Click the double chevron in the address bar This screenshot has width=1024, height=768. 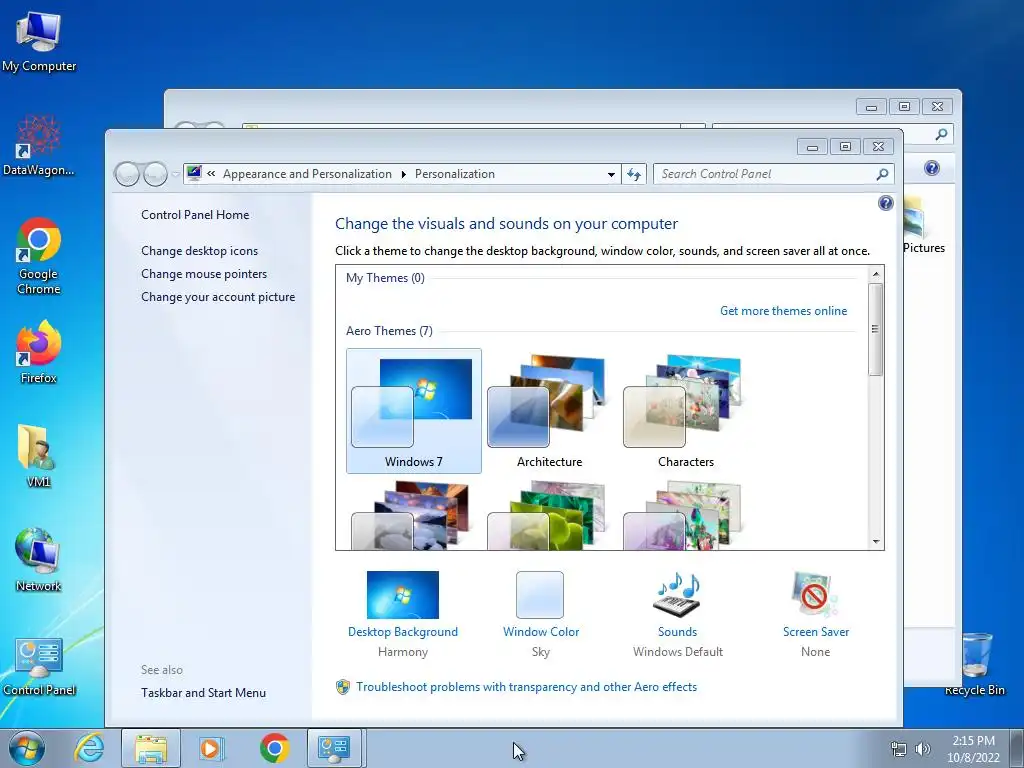[x=211, y=174]
